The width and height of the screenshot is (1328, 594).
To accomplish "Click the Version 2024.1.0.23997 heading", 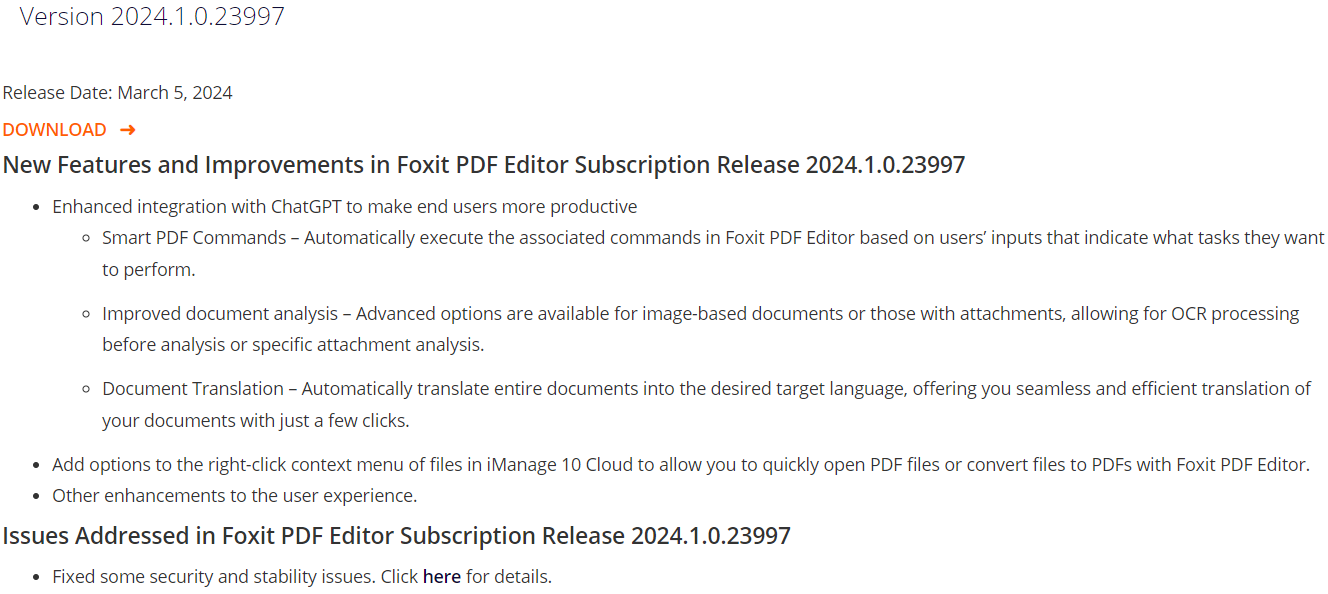I will [x=152, y=16].
